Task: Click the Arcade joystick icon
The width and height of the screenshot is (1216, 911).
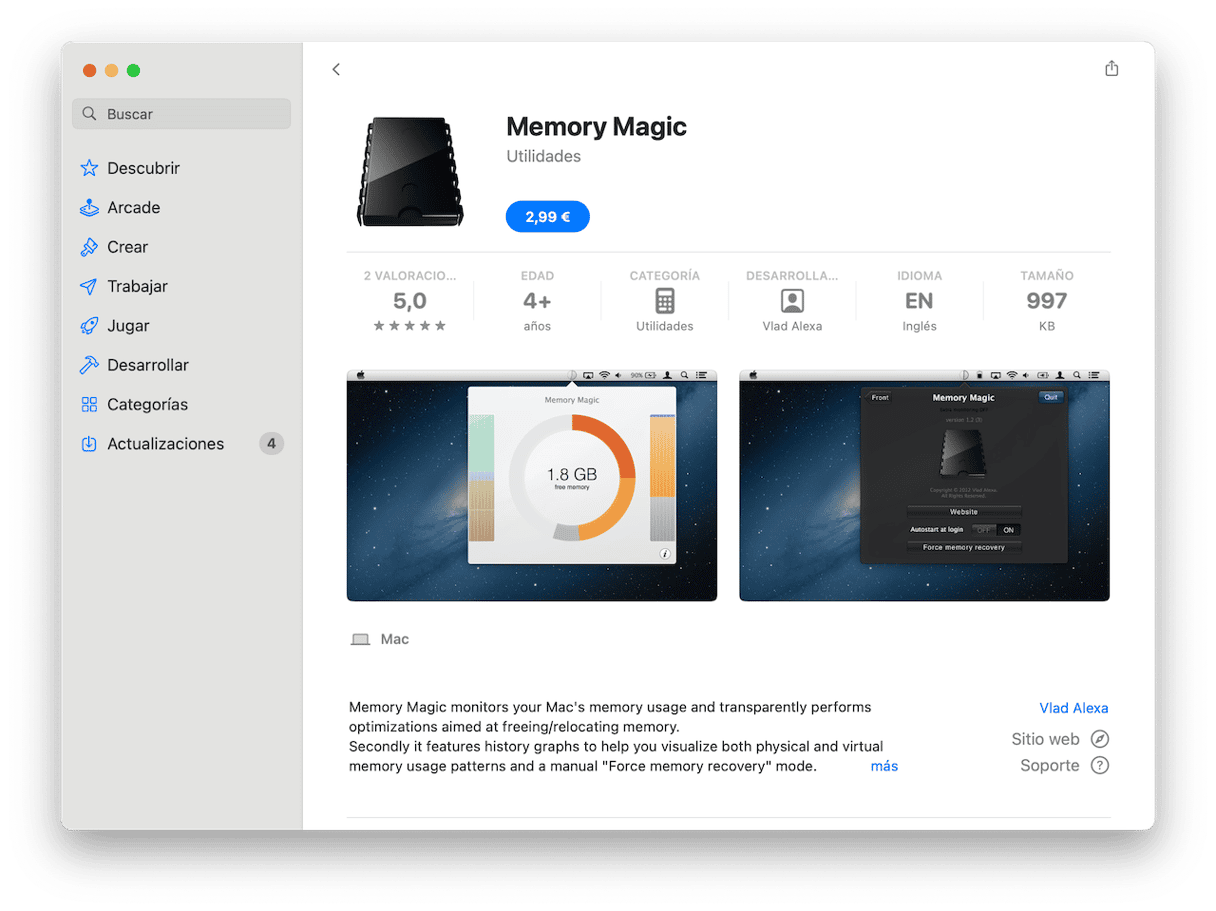Action: coord(89,208)
